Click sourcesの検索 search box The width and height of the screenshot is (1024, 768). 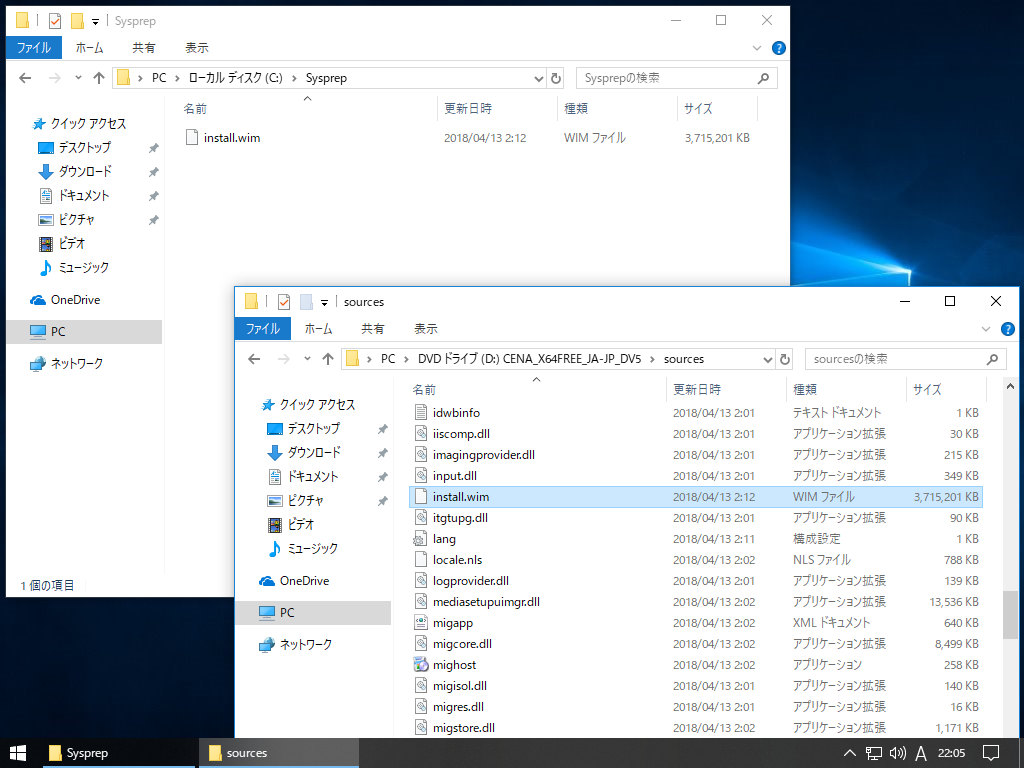tap(906, 359)
